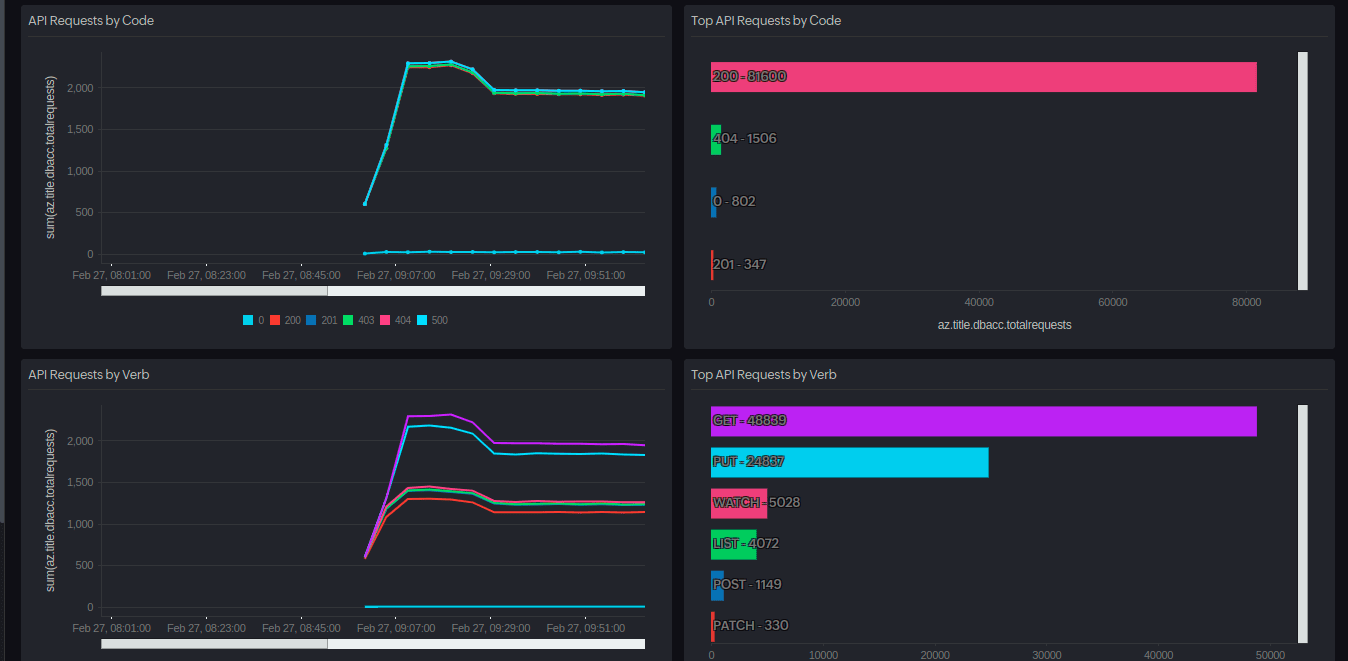The width and height of the screenshot is (1348, 661).
Task: Click the vertical scrollbar in Top API Requests by Verb
Action: click(x=1302, y=523)
